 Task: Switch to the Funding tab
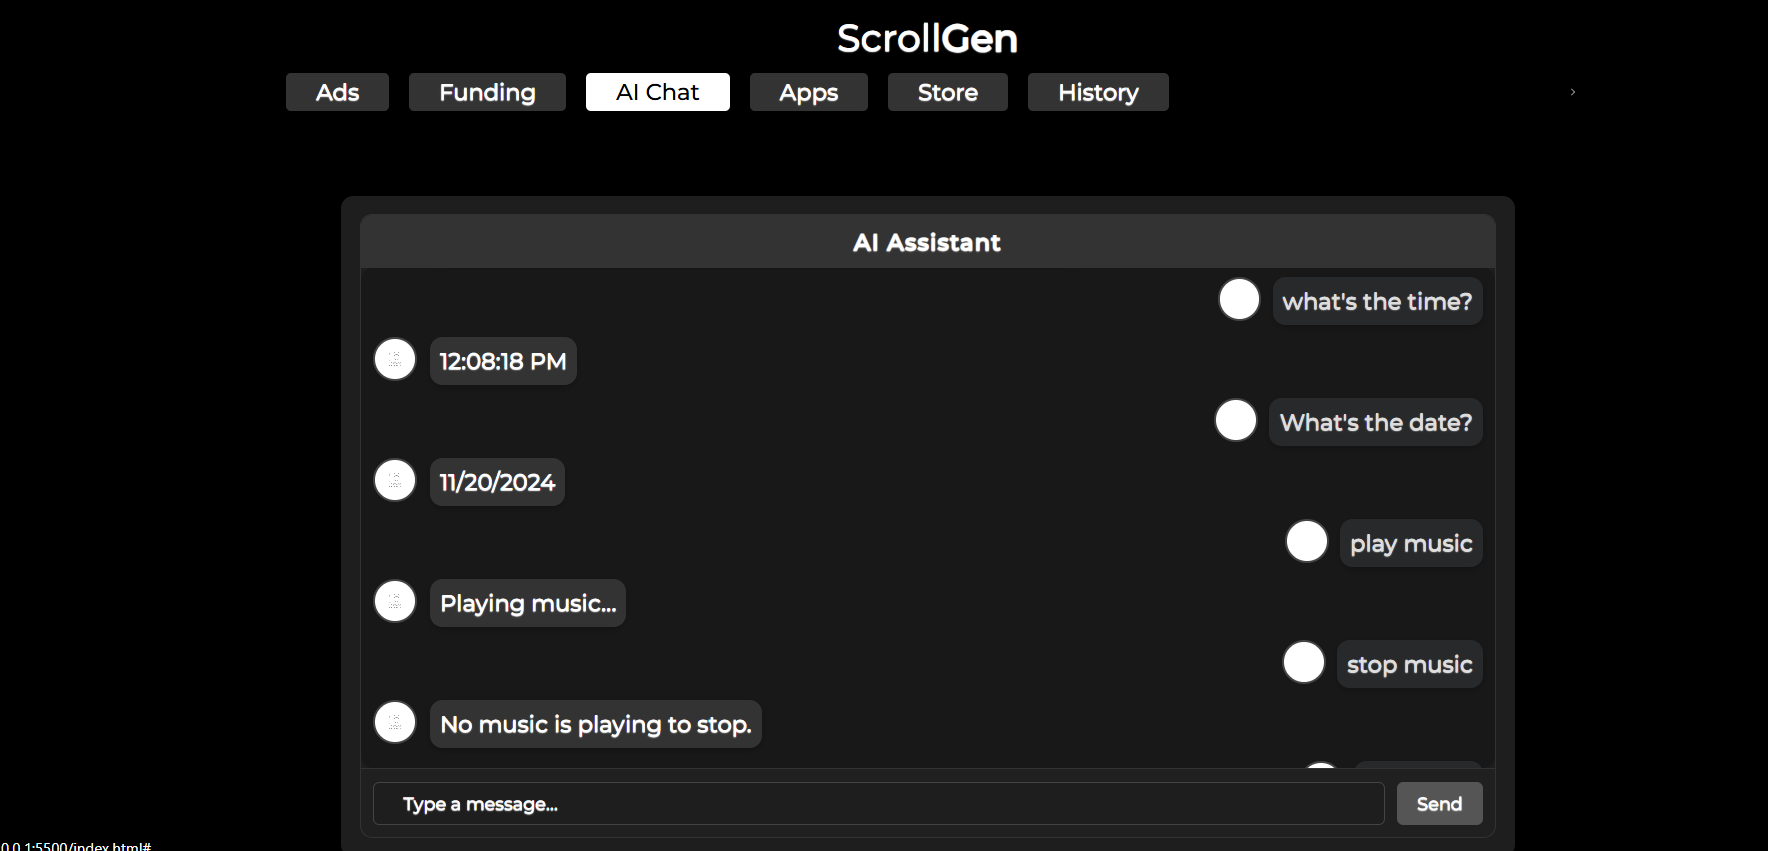[x=487, y=92]
